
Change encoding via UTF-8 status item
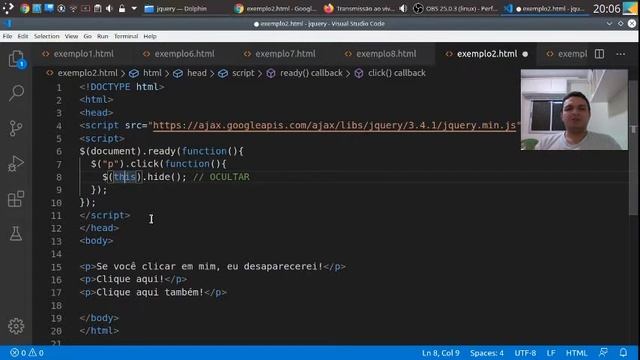525,353
